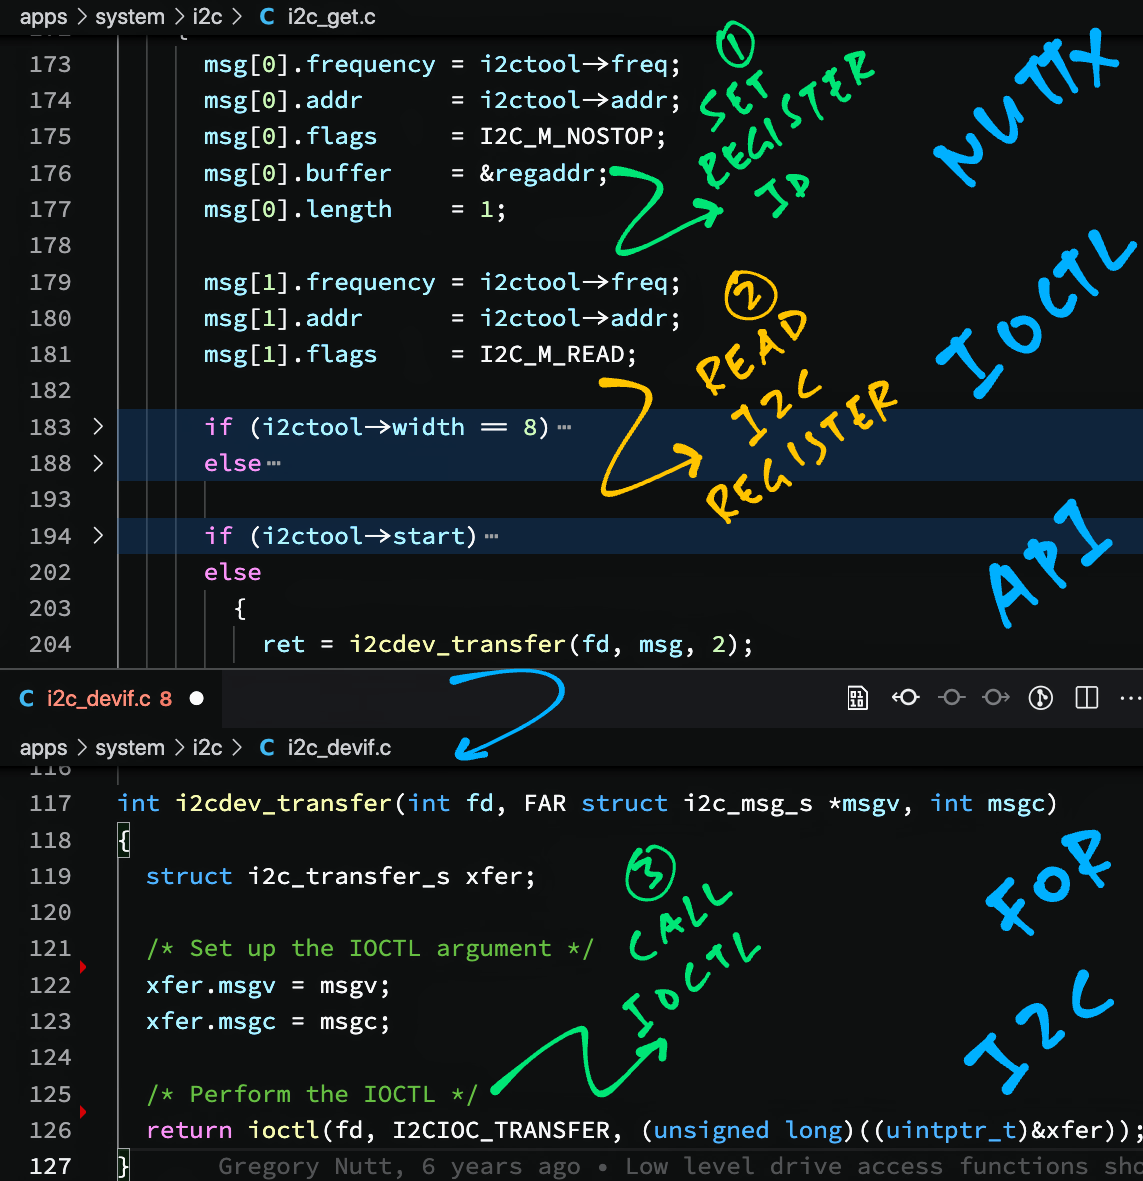Select 'apps' breadcrumb in i2c_get.c path
1143x1181 pixels.
tap(44, 17)
